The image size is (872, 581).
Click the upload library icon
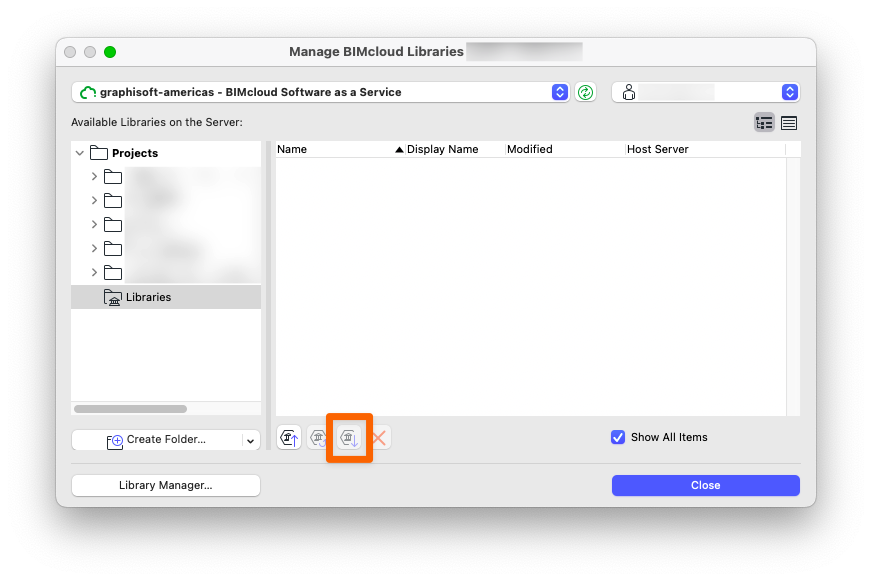[289, 438]
